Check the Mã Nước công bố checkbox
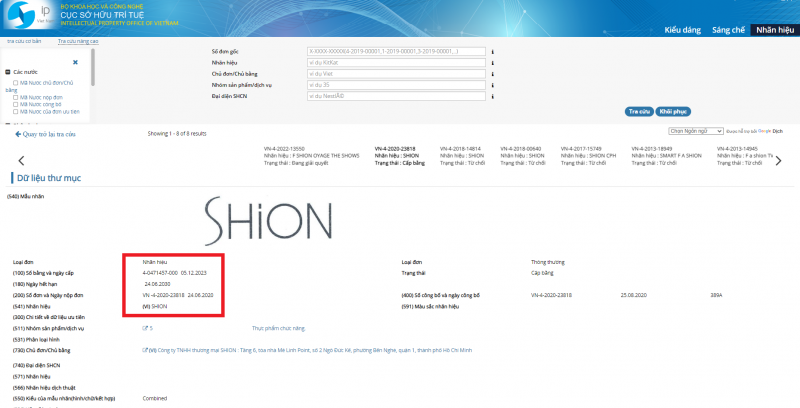 pyautogui.click(x=17, y=105)
